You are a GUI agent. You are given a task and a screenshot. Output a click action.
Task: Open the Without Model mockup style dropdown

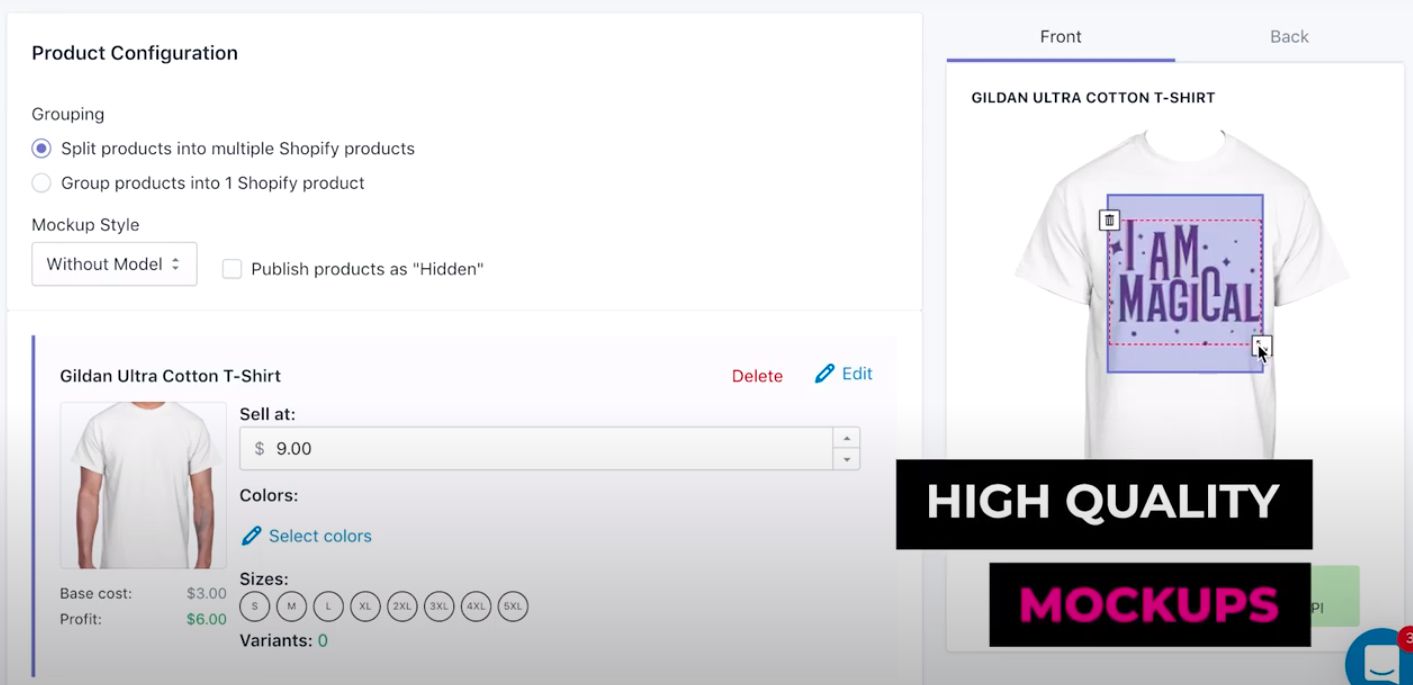point(114,264)
